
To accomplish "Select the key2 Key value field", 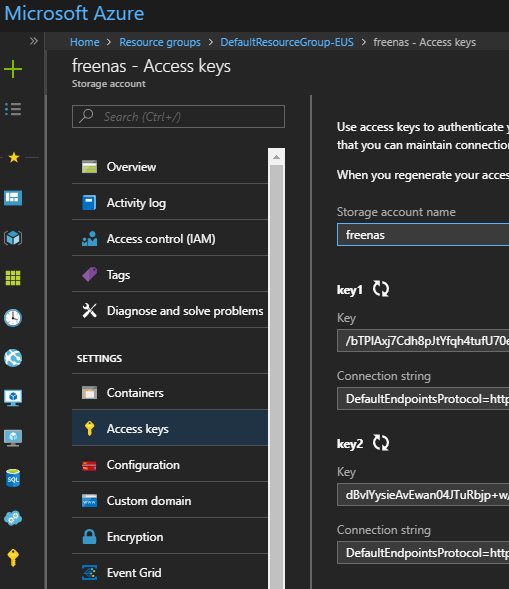I will coord(423,495).
